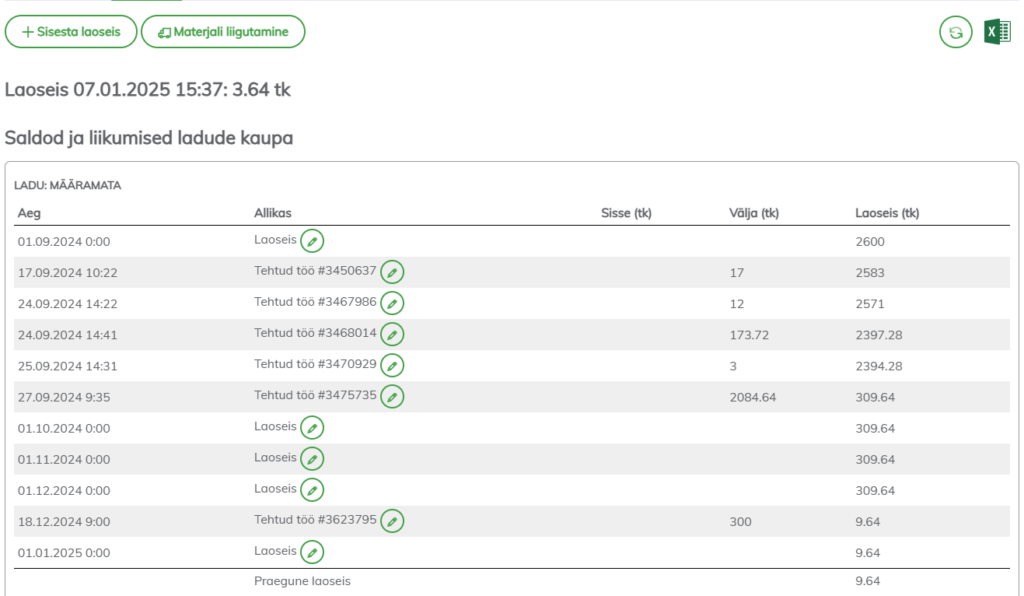1024x596 pixels.
Task: Export table using Excel icon
Action: (997, 32)
